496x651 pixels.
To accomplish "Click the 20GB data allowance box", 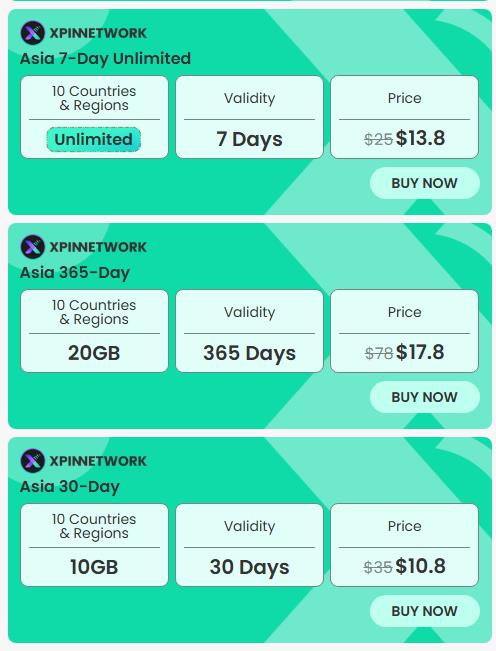I will (x=94, y=331).
